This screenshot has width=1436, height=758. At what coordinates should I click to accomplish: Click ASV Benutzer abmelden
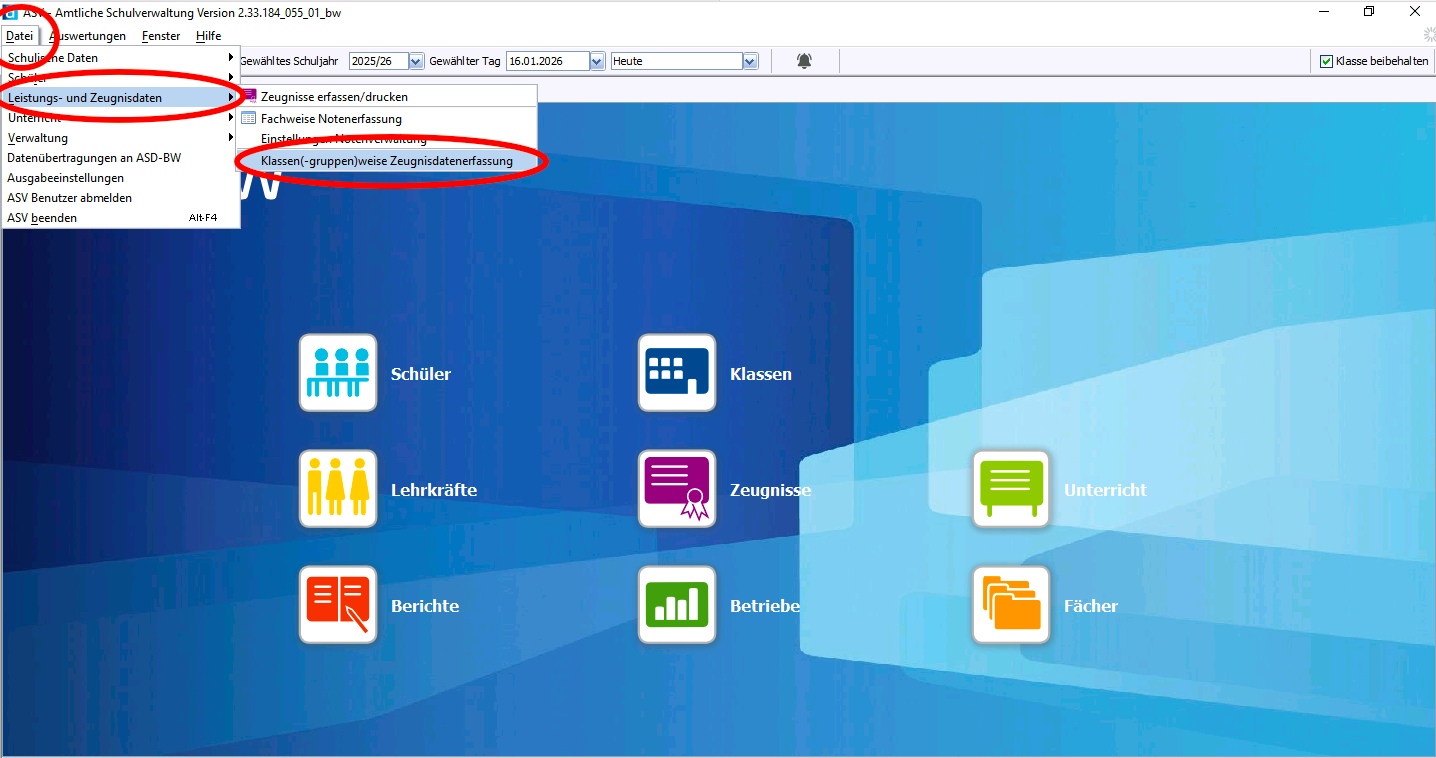pyautogui.click(x=70, y=198)
